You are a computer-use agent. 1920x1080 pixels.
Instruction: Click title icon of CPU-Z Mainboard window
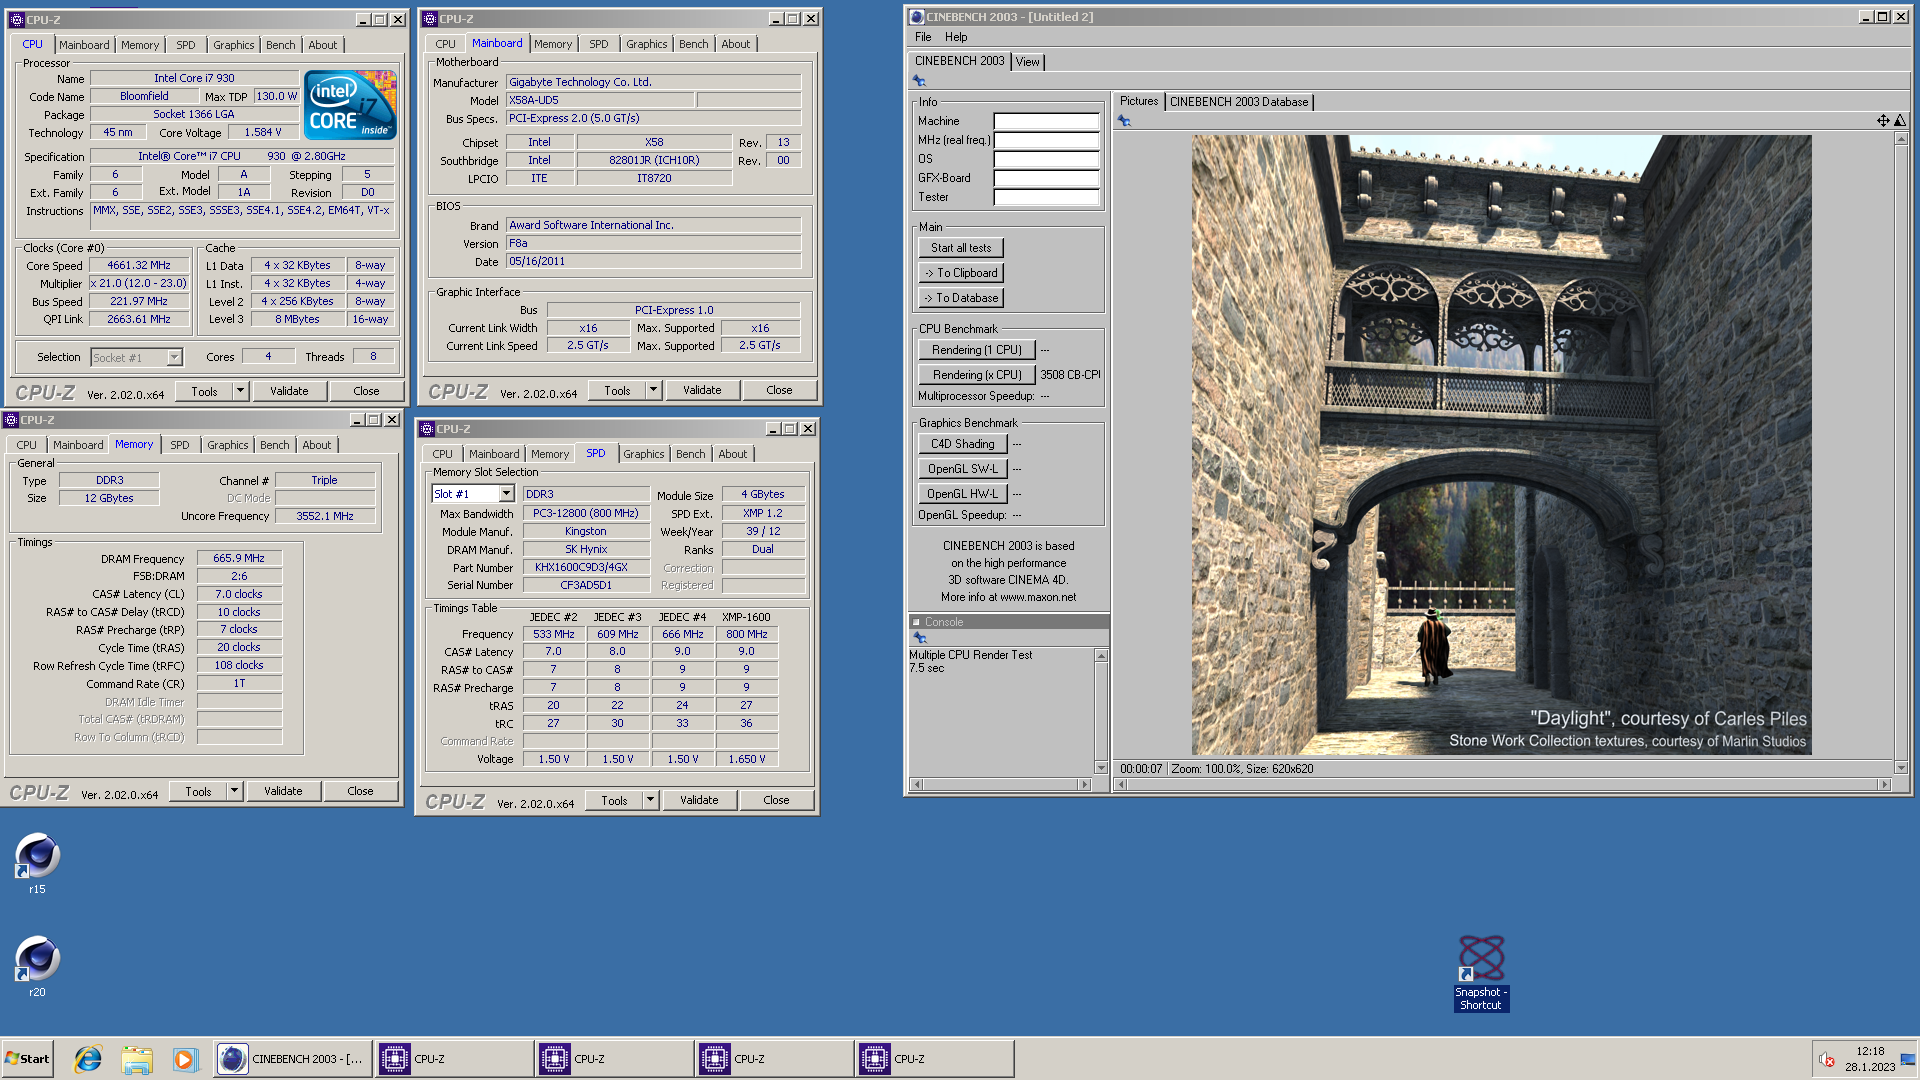[x=430, y=19]
